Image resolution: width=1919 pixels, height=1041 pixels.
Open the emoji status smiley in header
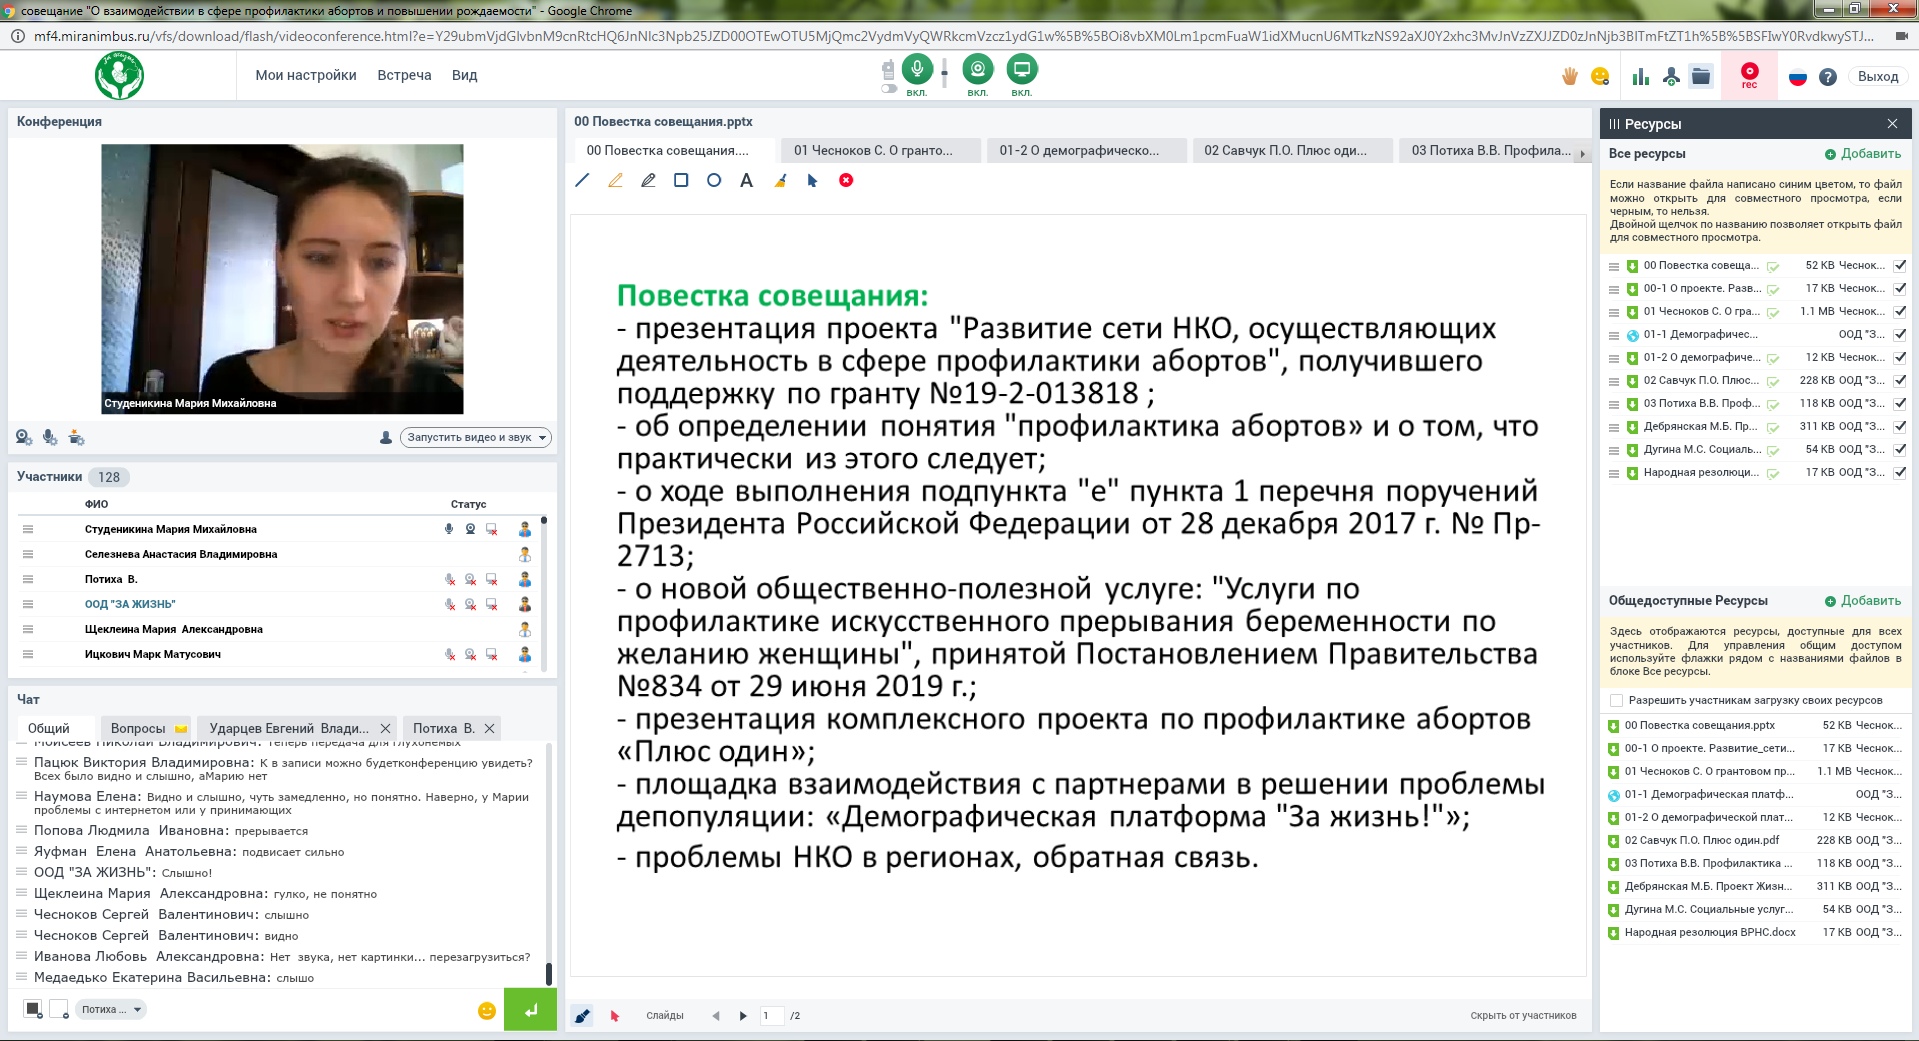(x=1600, y=77)
